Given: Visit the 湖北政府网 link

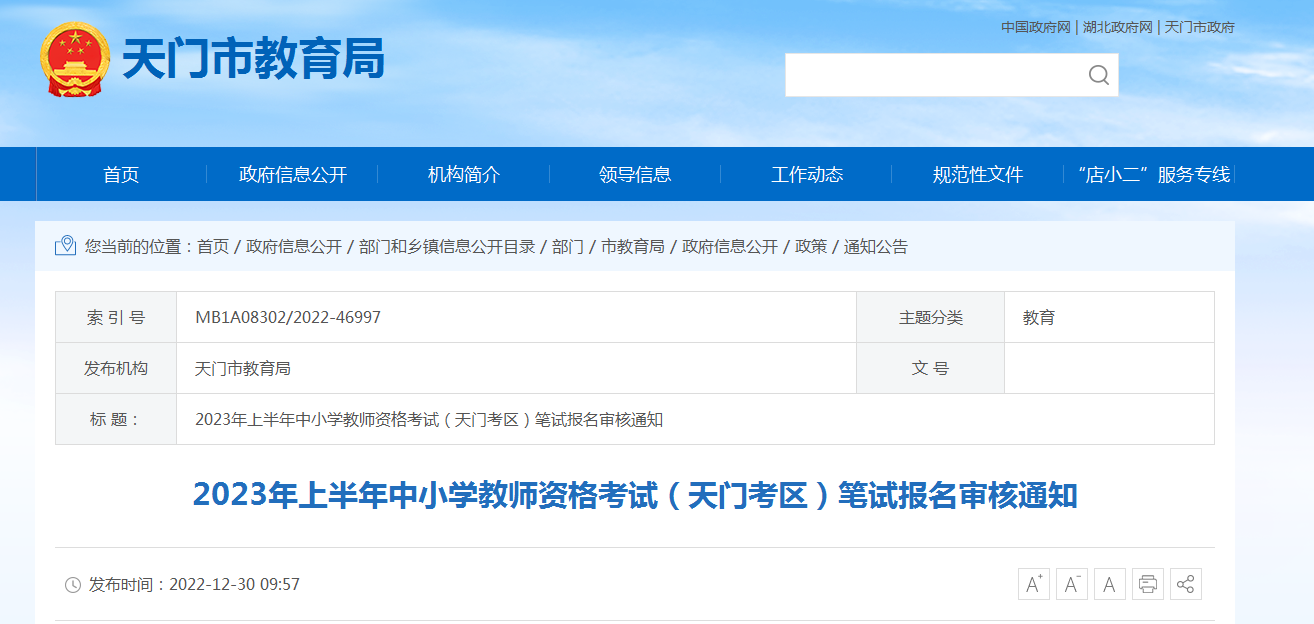Looking at the screenshot, I should pos(1117,28).
